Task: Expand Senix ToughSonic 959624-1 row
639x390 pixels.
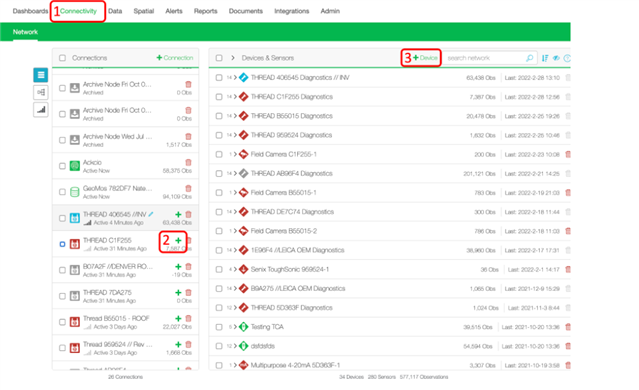Action: [235, 269]
